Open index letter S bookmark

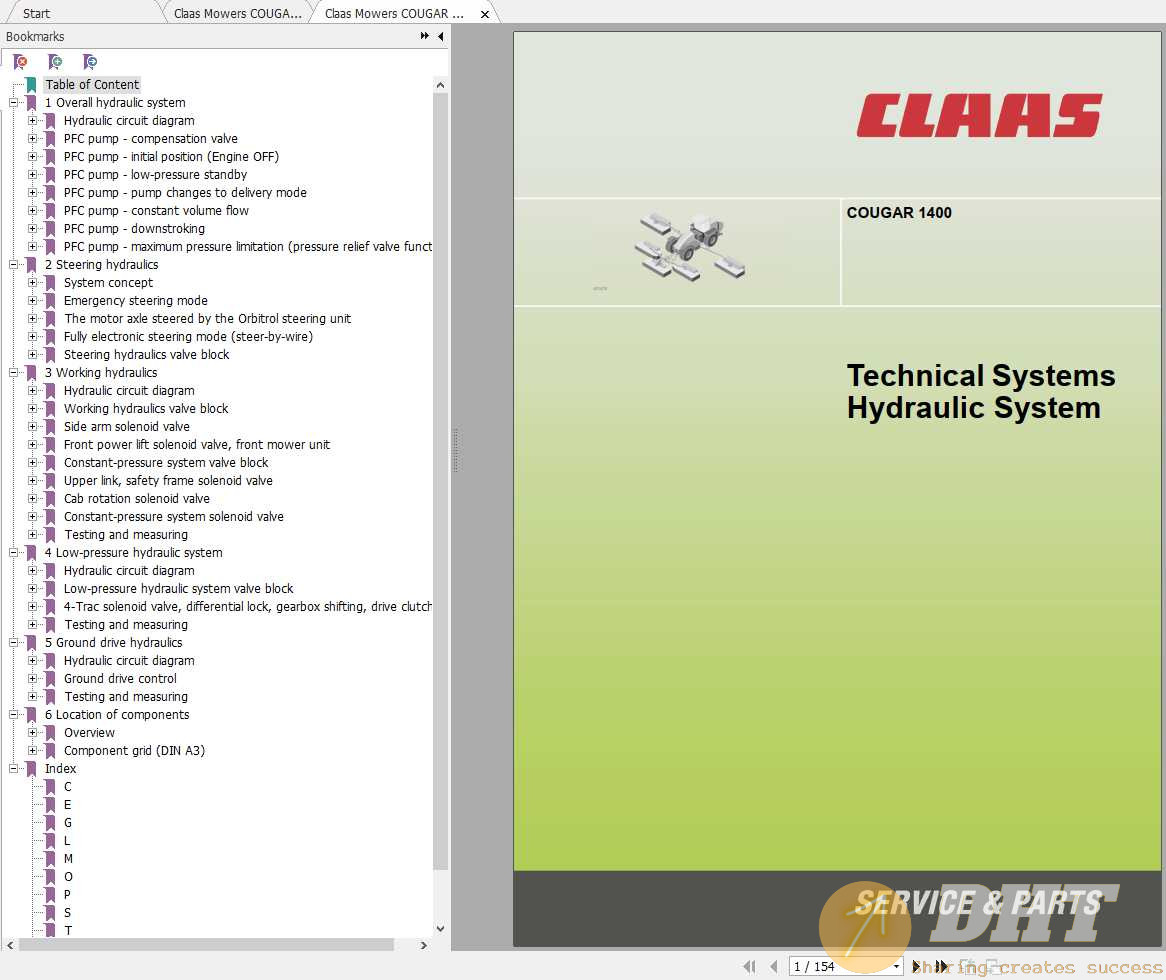[x=68, y=913]
